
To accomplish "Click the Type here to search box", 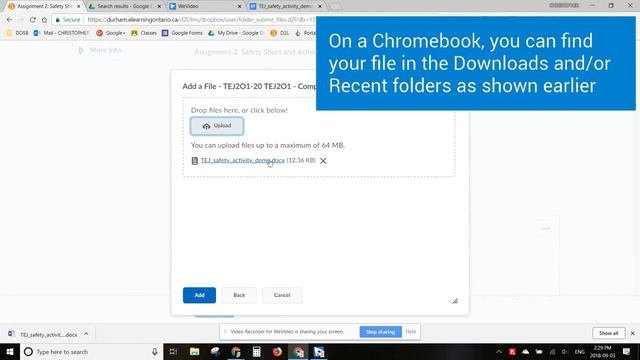I will tap(92, 351).
